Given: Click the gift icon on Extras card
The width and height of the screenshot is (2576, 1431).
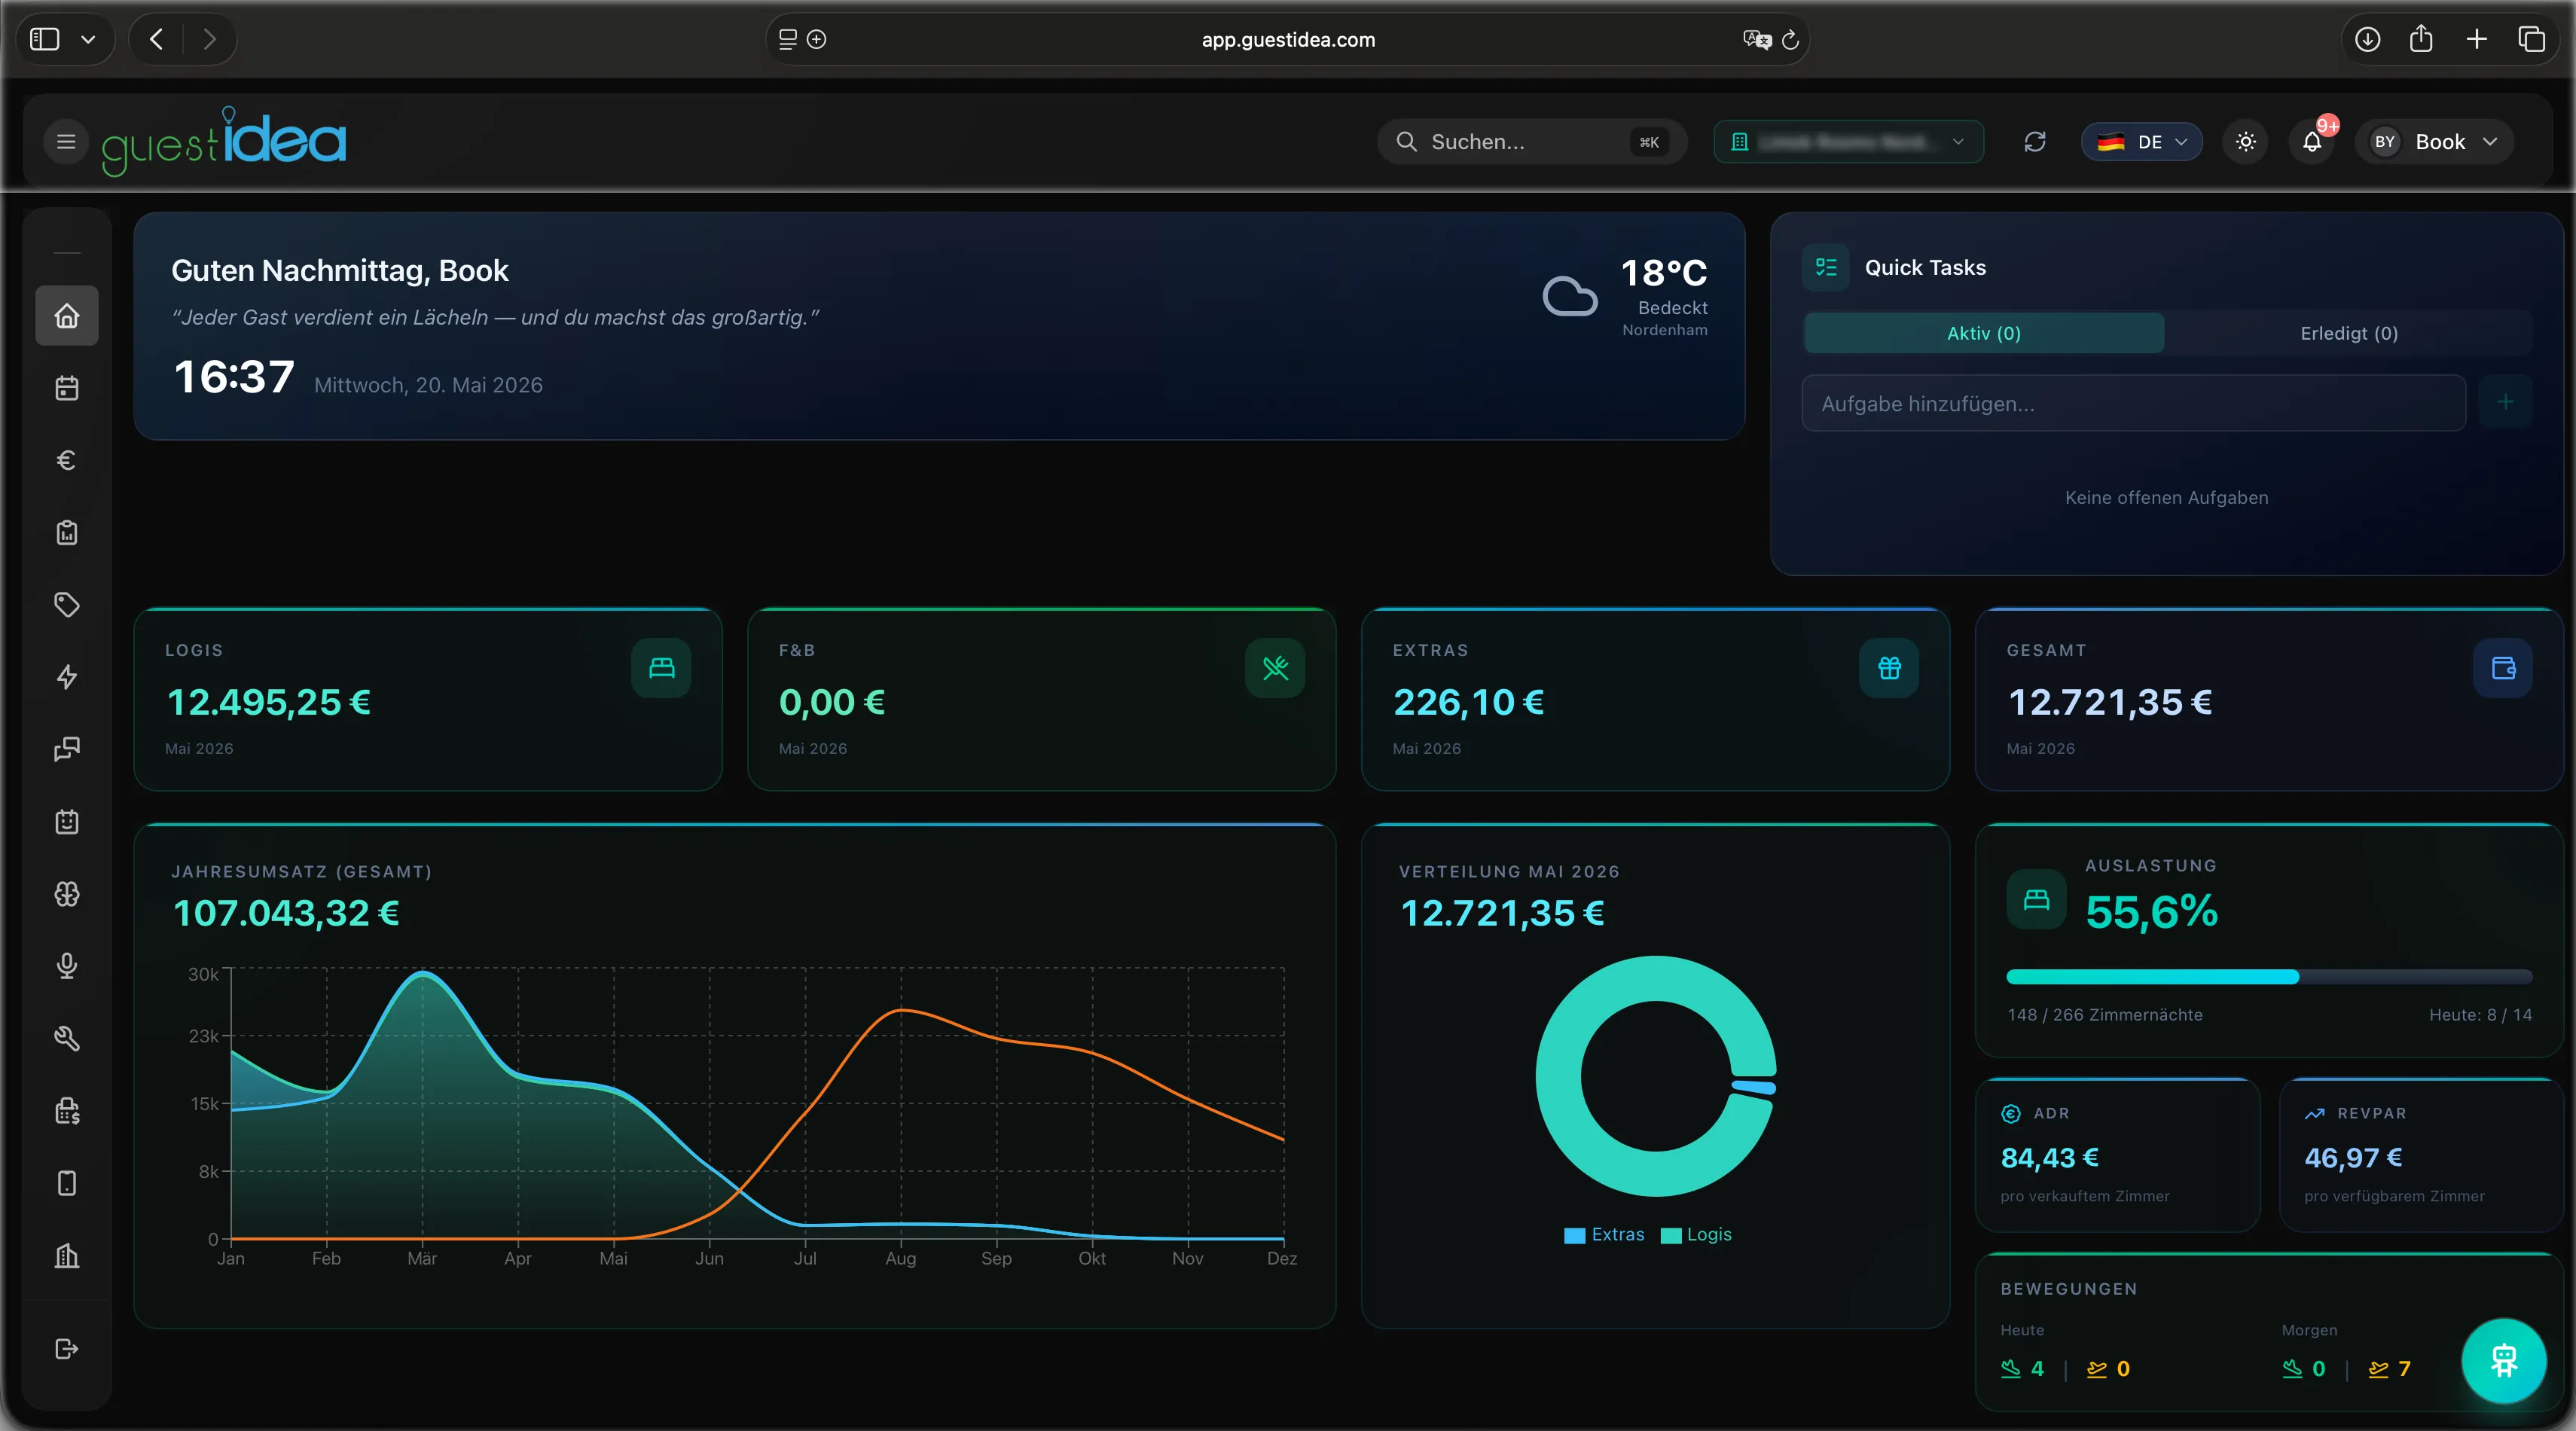Looking at the screenshot, I should point(1889,668).
